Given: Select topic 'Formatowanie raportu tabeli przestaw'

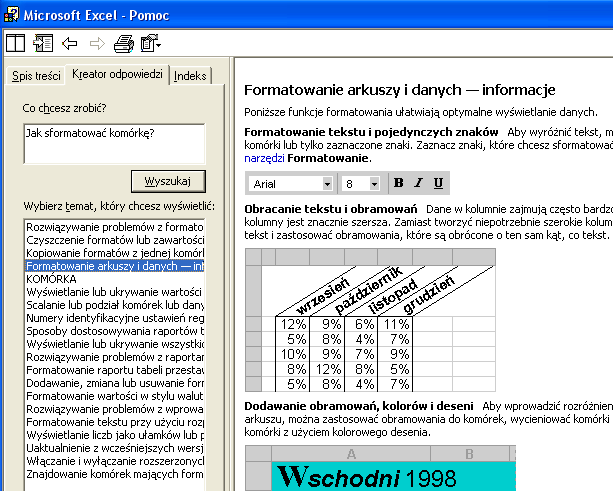Looking at the screenshot, I should pyautogui.click(x=115, y=370).
